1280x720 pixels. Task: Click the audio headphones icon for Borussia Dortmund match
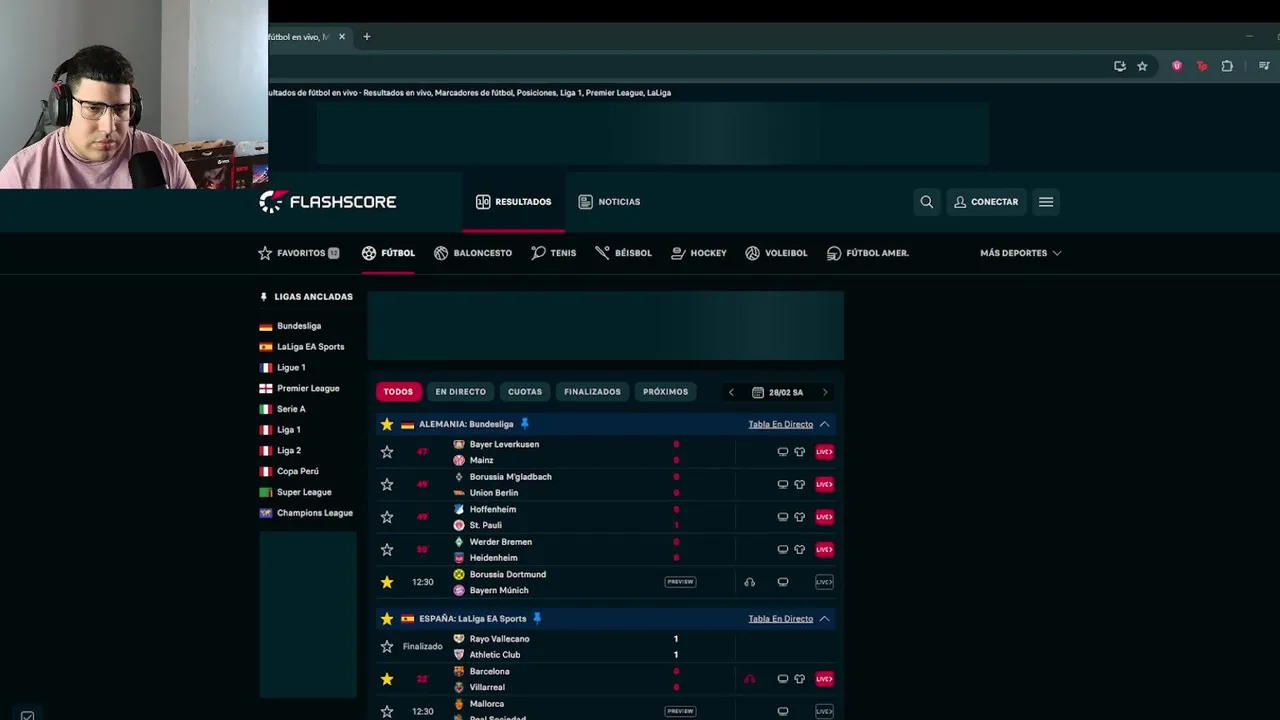click(x=750, y=582)
